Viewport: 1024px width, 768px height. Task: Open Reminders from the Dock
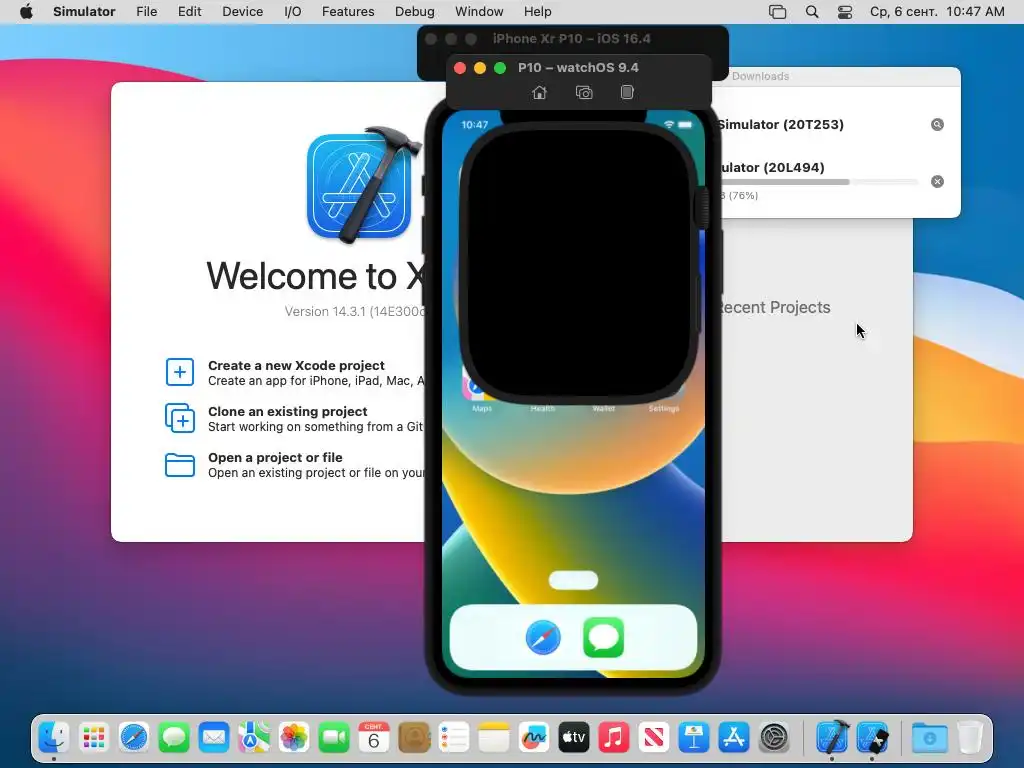pos(454,738)
